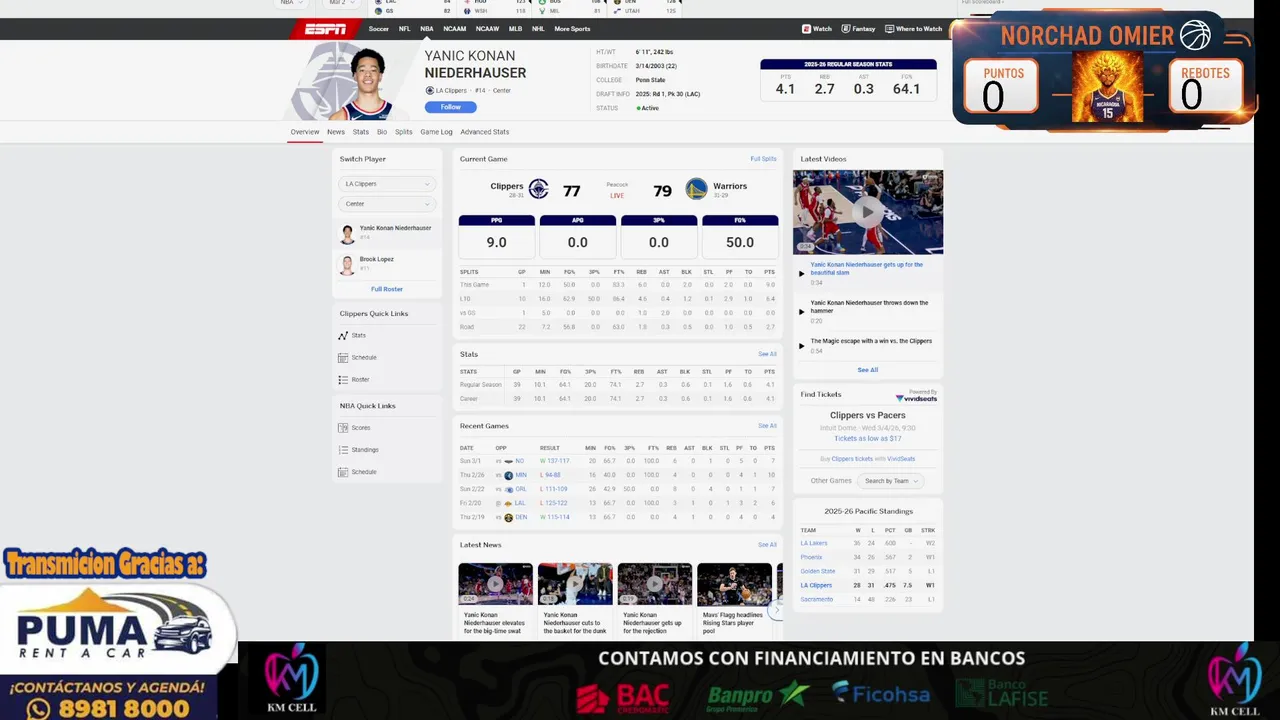Viewport: 1280px width, 720px height.
Task: Play 'The Magic escape with a win' video icon
Action: (x=801, y=345)
